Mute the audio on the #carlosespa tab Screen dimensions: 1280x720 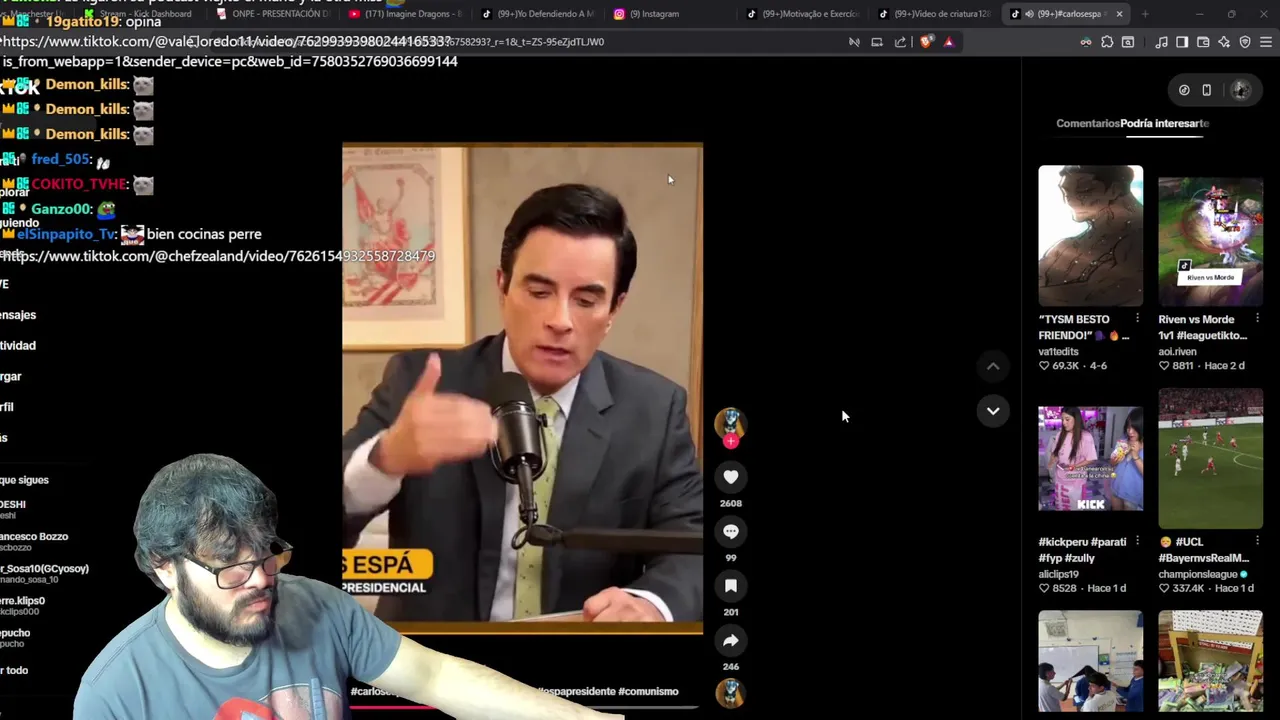[1030, 14]
